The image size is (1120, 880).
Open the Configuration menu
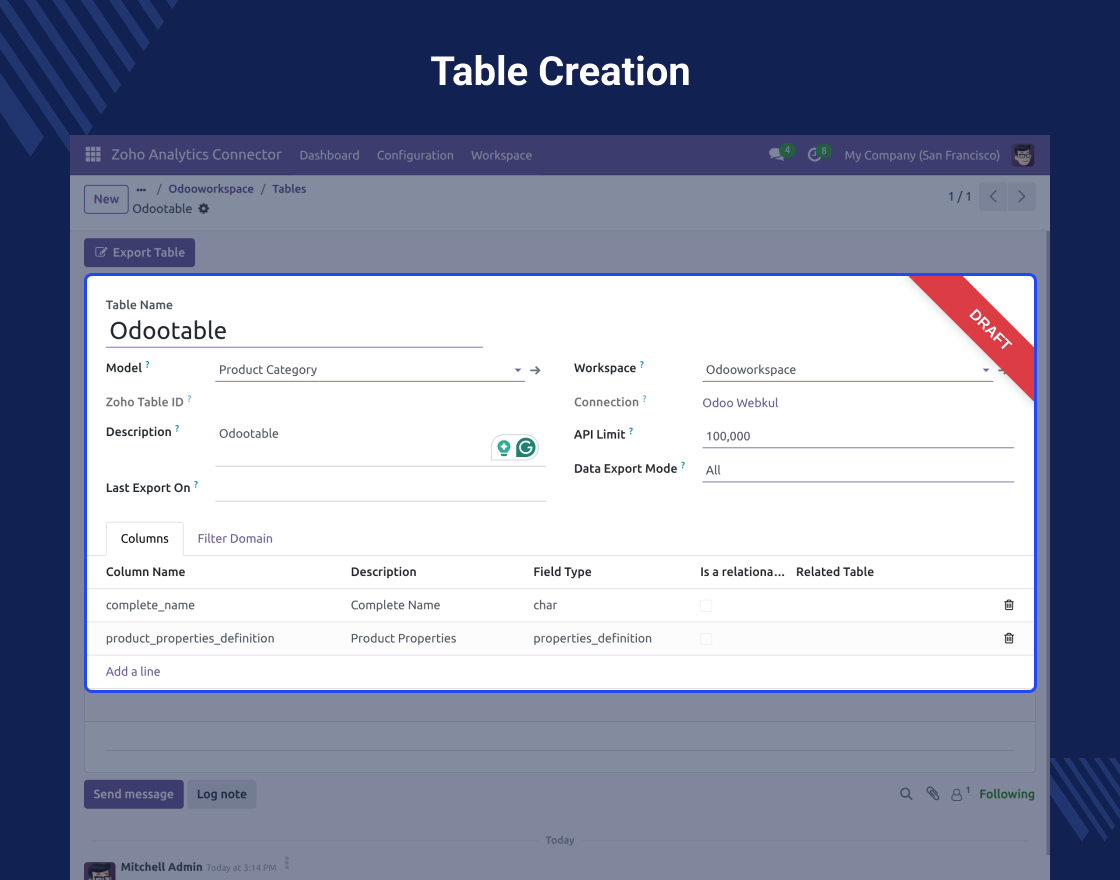click(x=415, y=155)
